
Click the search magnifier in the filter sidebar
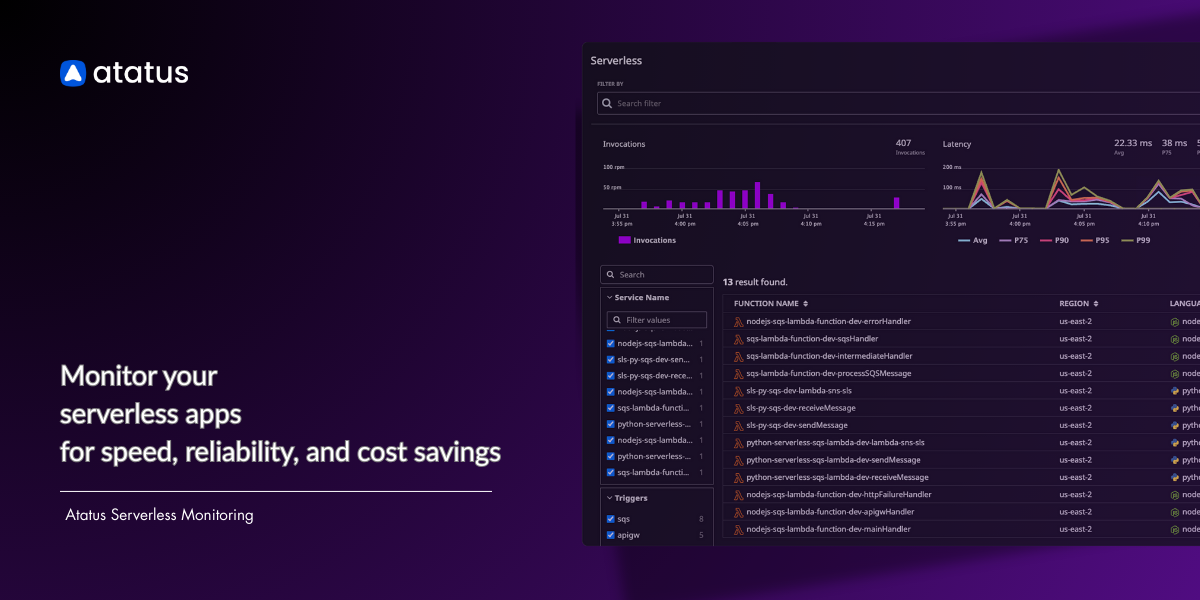coord(610,274)
